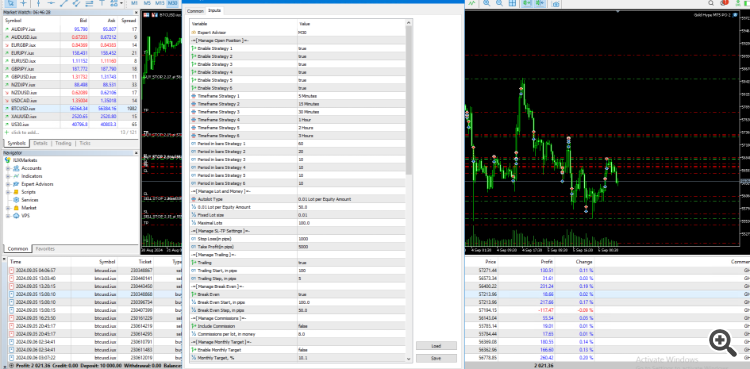
Task: Zoom out on the chart
Action: (499, 3)
